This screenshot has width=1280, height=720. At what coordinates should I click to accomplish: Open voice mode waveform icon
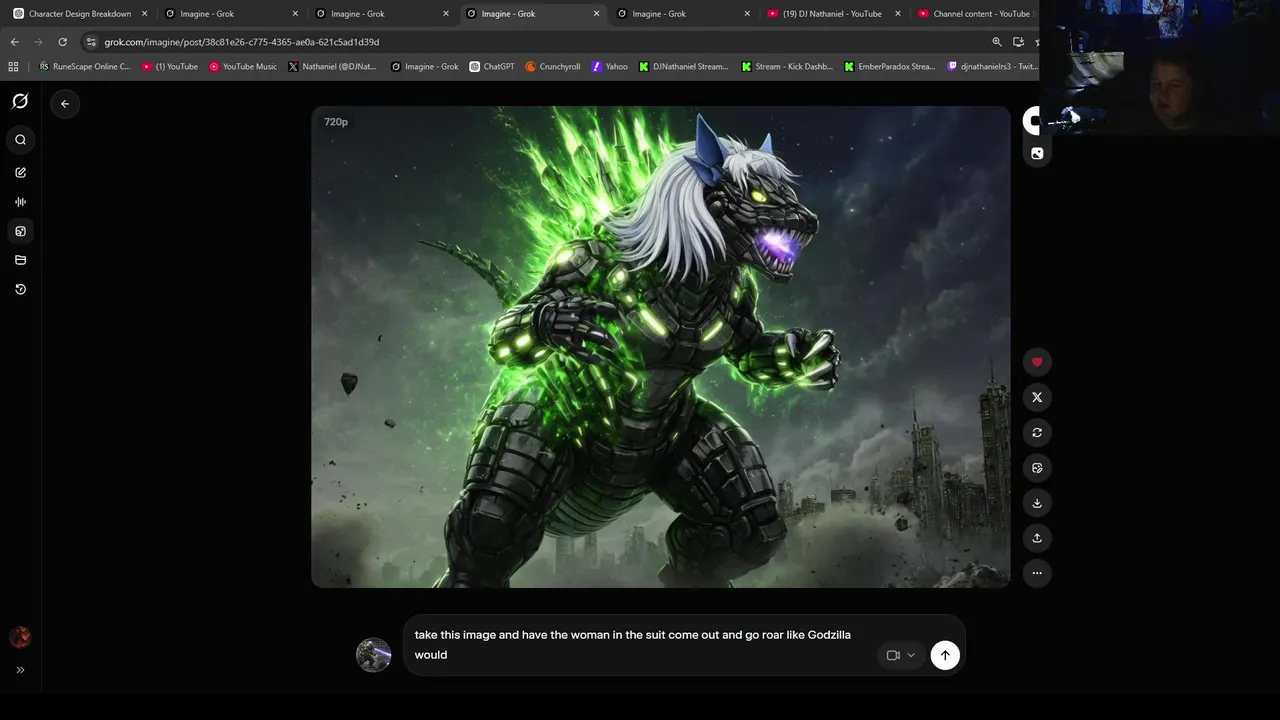pyautogui.click(x=20, y=202)
